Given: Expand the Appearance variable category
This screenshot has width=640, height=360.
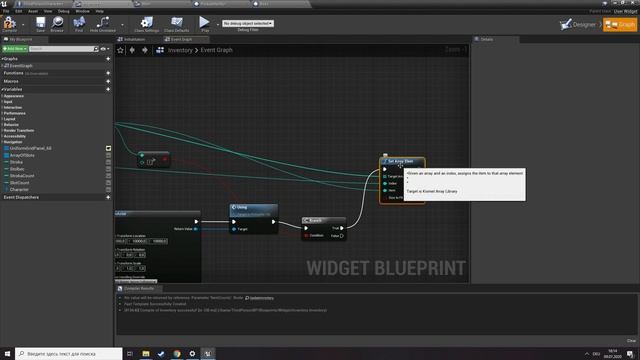Looking at the screenshot, I should coord(2,96).
